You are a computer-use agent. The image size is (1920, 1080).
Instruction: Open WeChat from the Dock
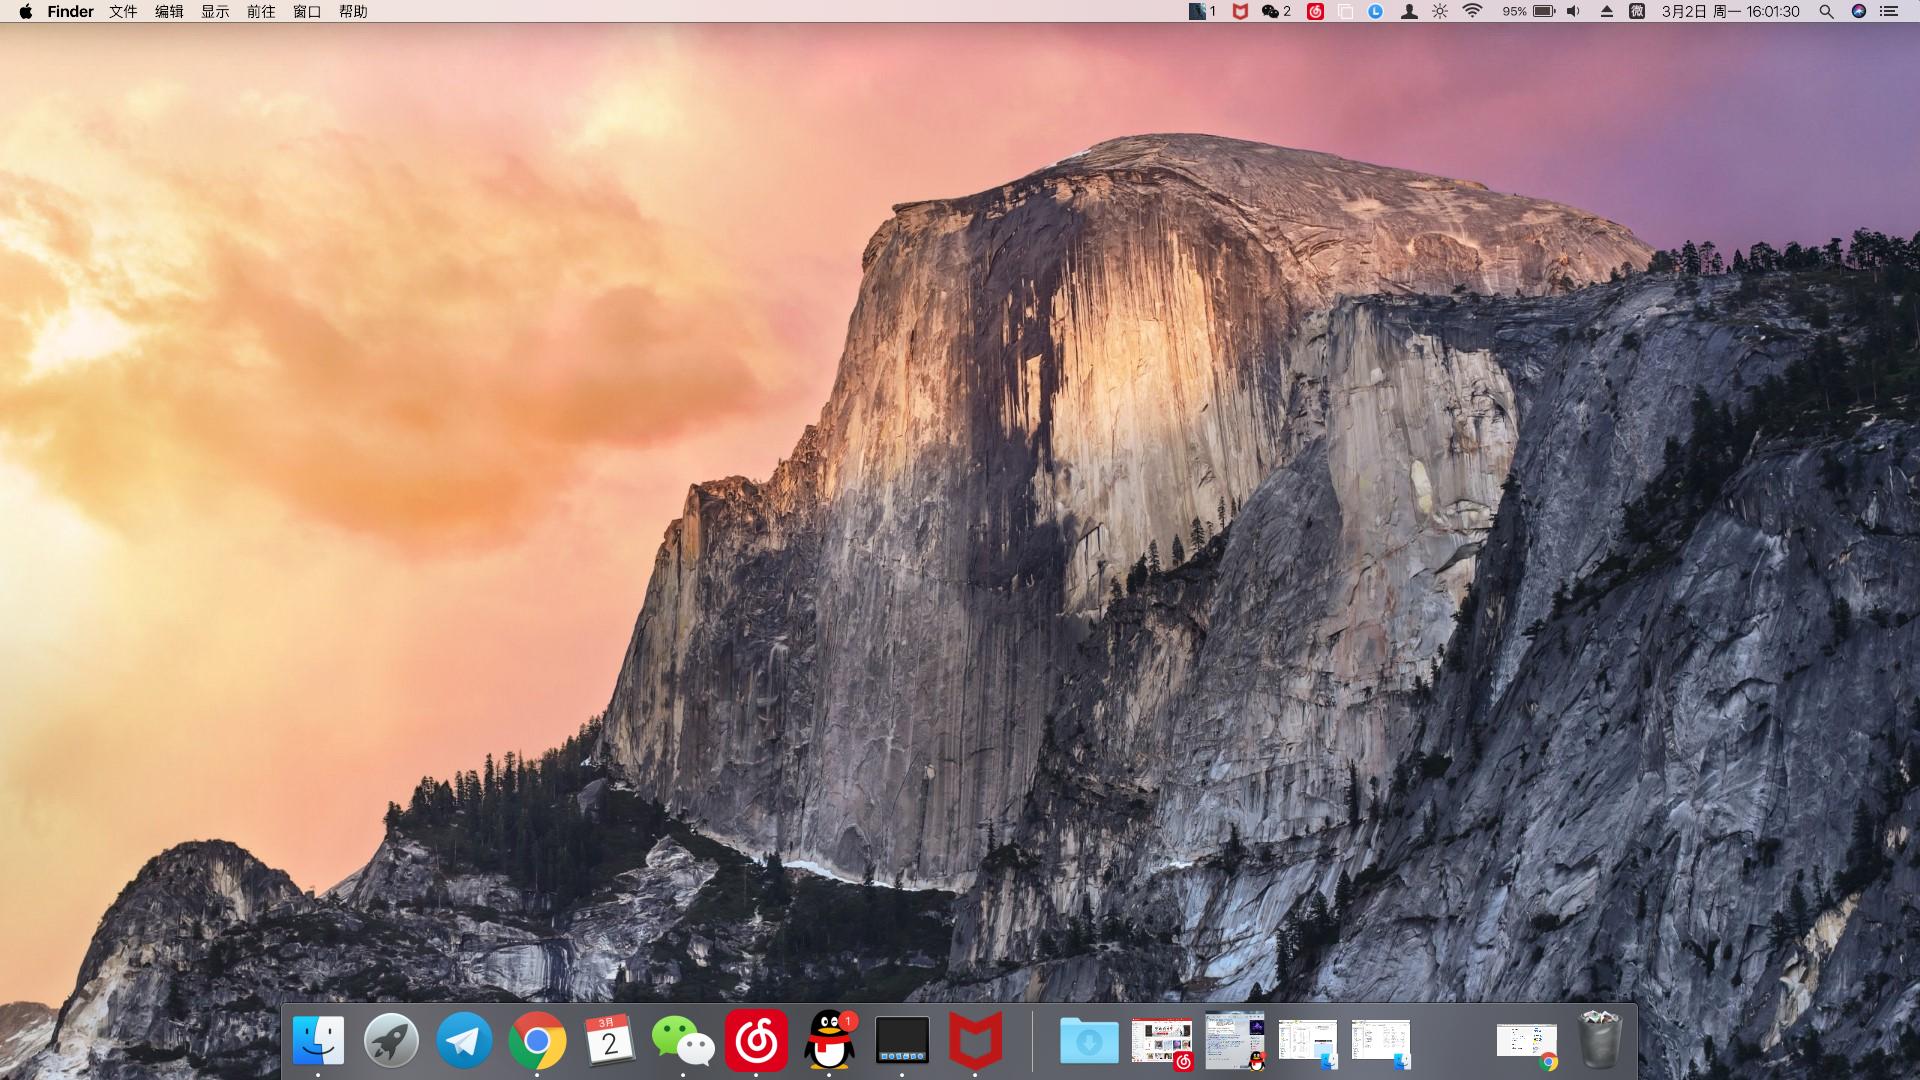point(683,1041)
